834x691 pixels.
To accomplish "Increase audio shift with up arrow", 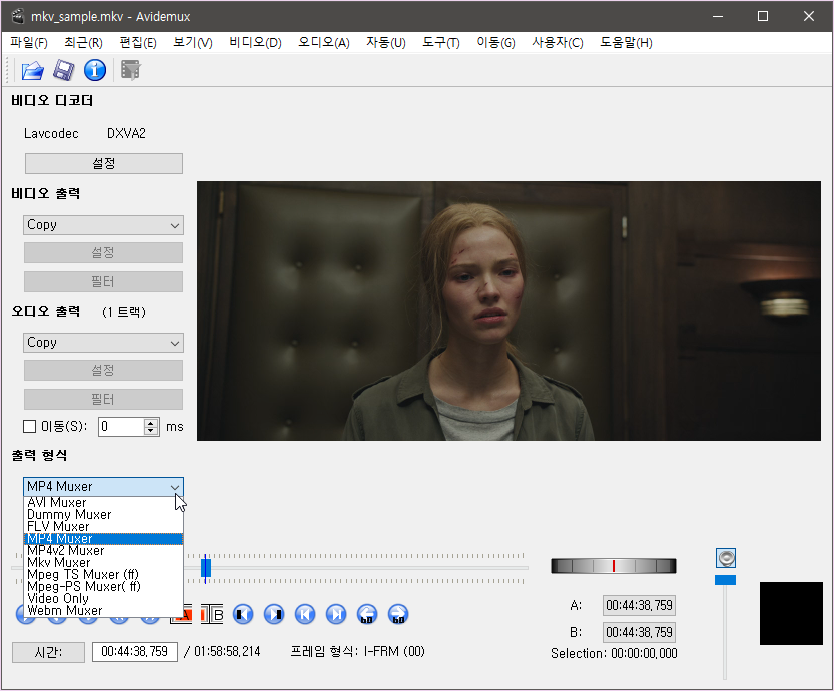I will 152,422.
